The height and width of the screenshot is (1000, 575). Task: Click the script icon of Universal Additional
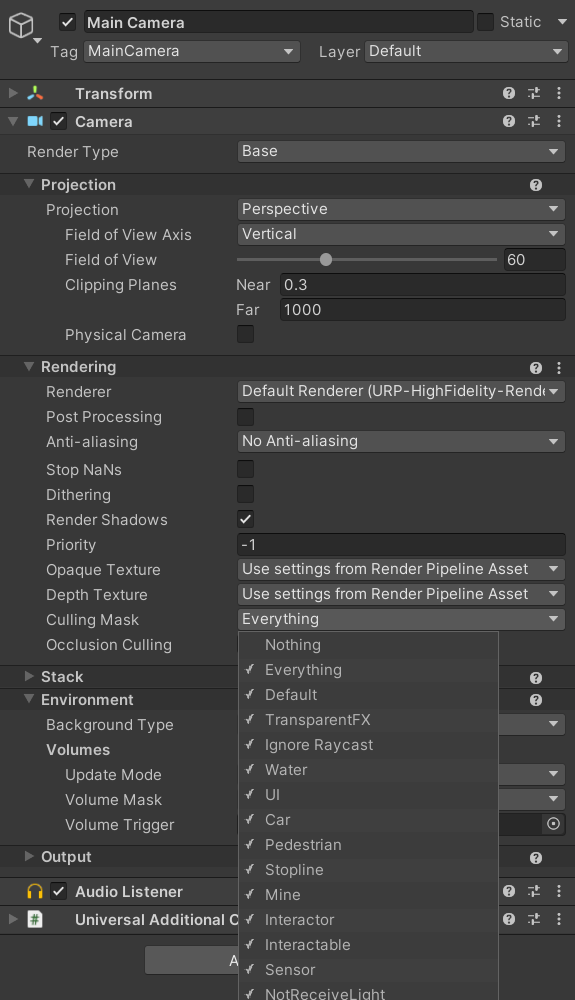coord(35,920)
